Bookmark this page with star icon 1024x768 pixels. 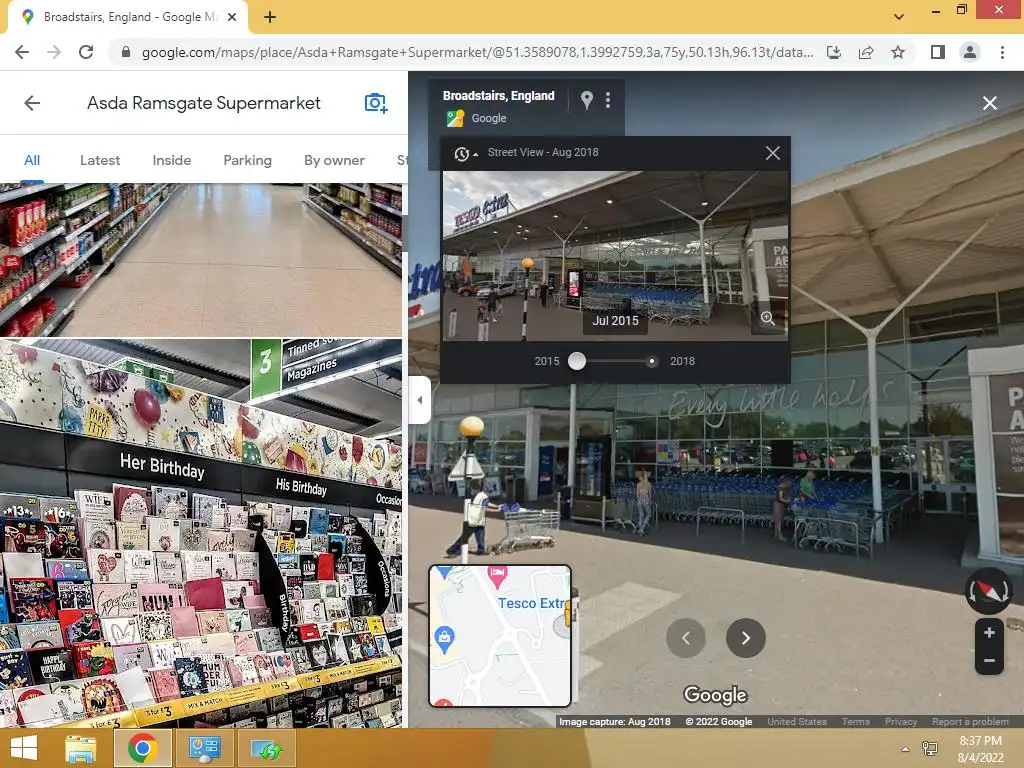pos(898,52)
